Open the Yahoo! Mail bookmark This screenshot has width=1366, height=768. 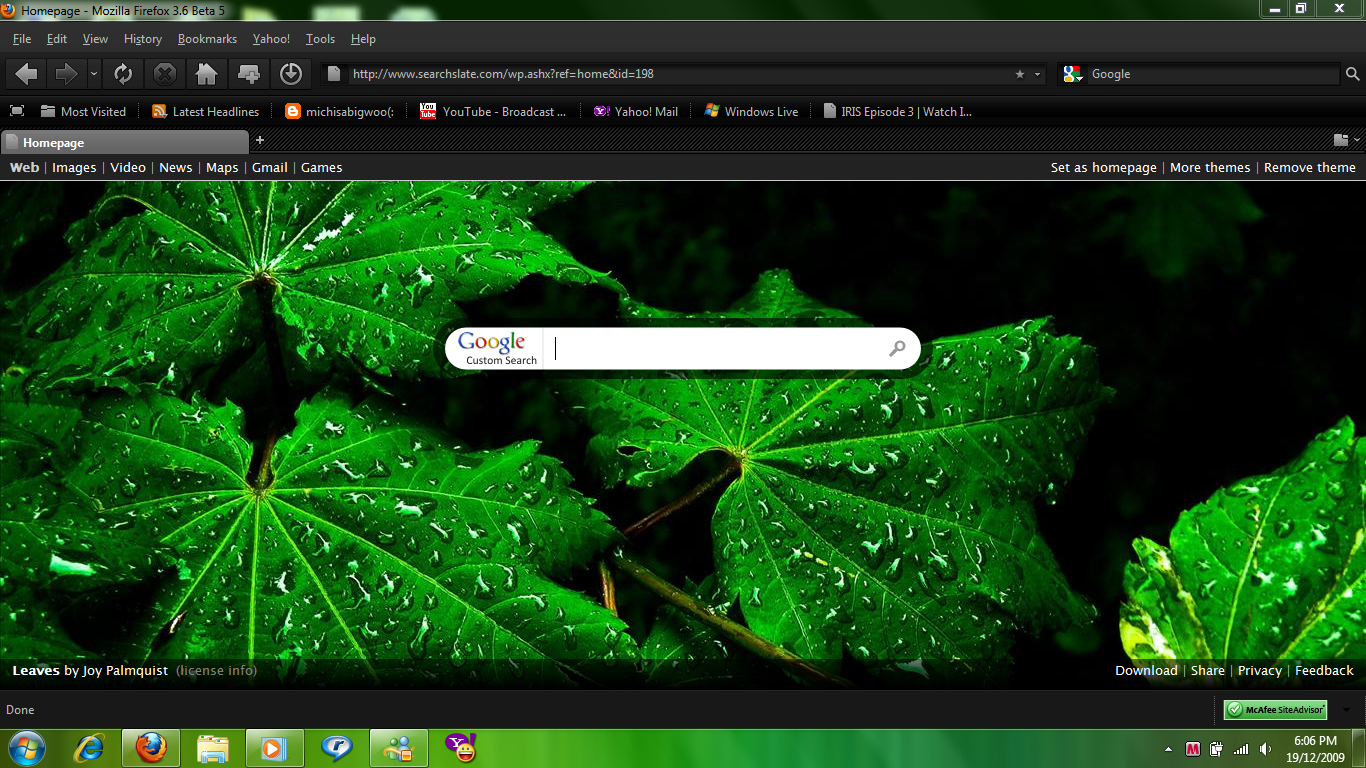coord(636,112)
